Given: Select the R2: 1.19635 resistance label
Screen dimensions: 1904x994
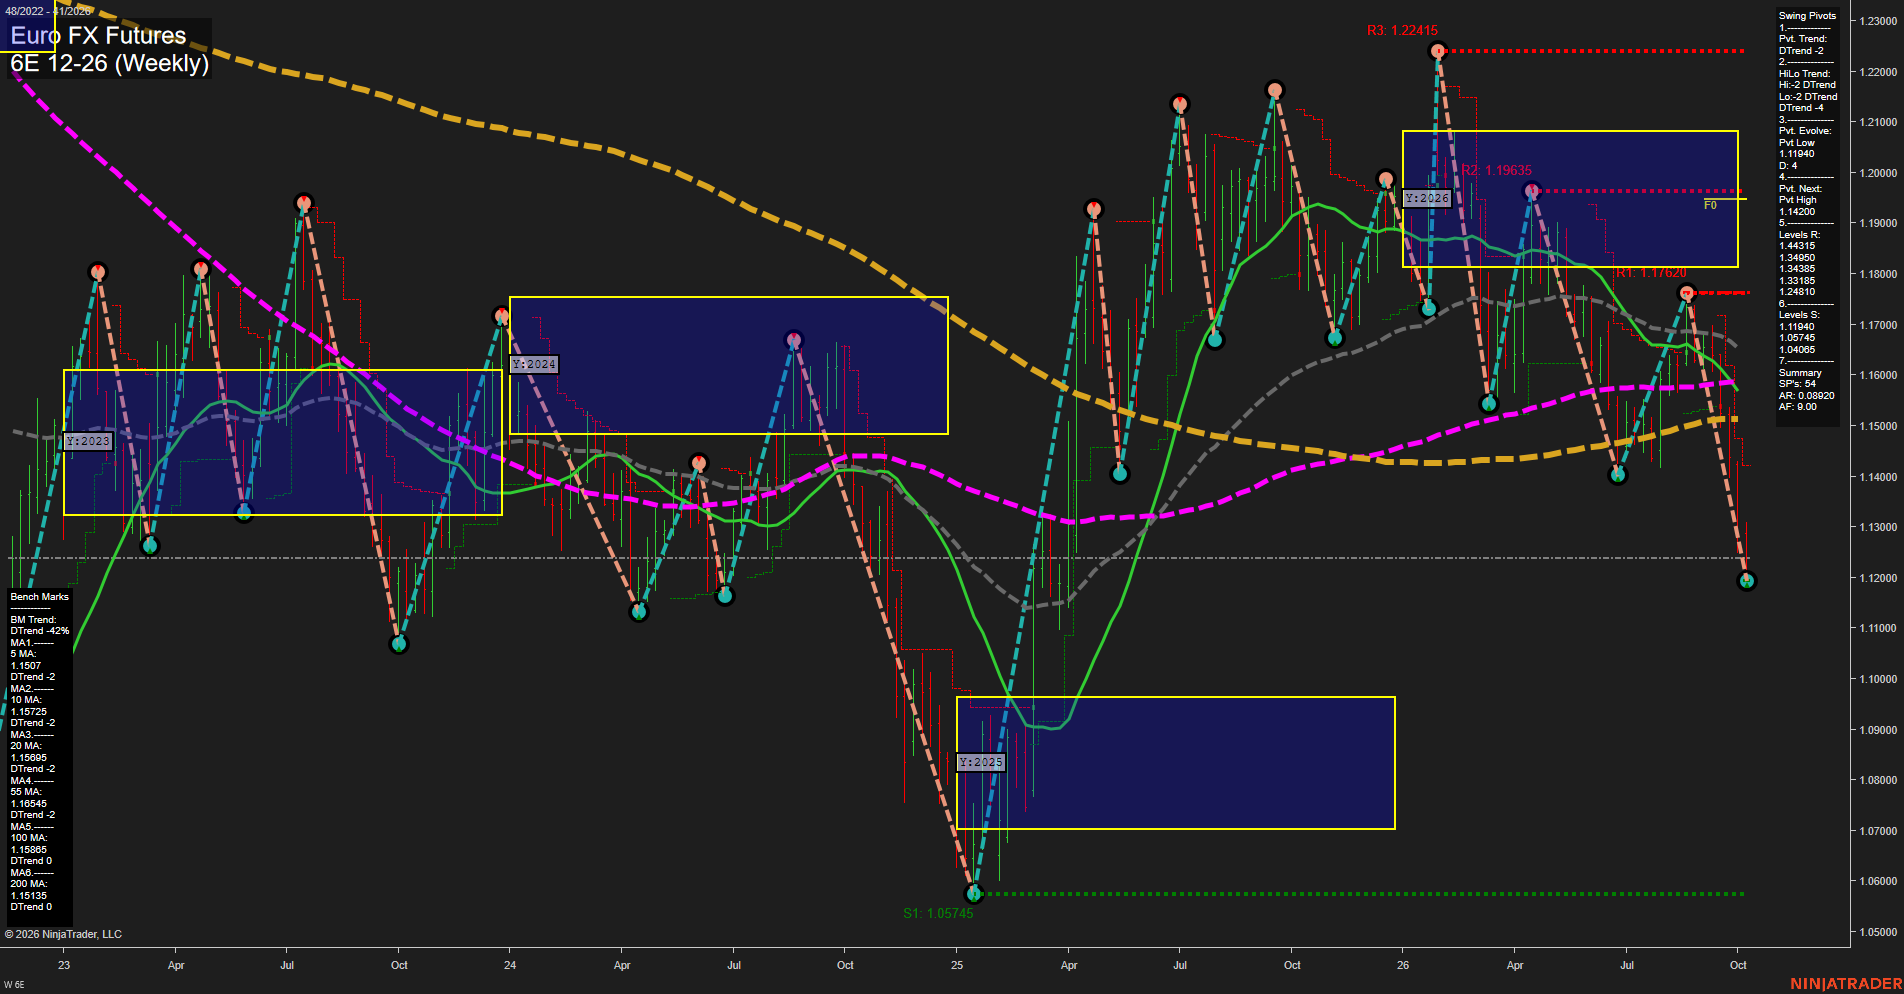Looking at the screenshot, I should (x=1496, y=171).
